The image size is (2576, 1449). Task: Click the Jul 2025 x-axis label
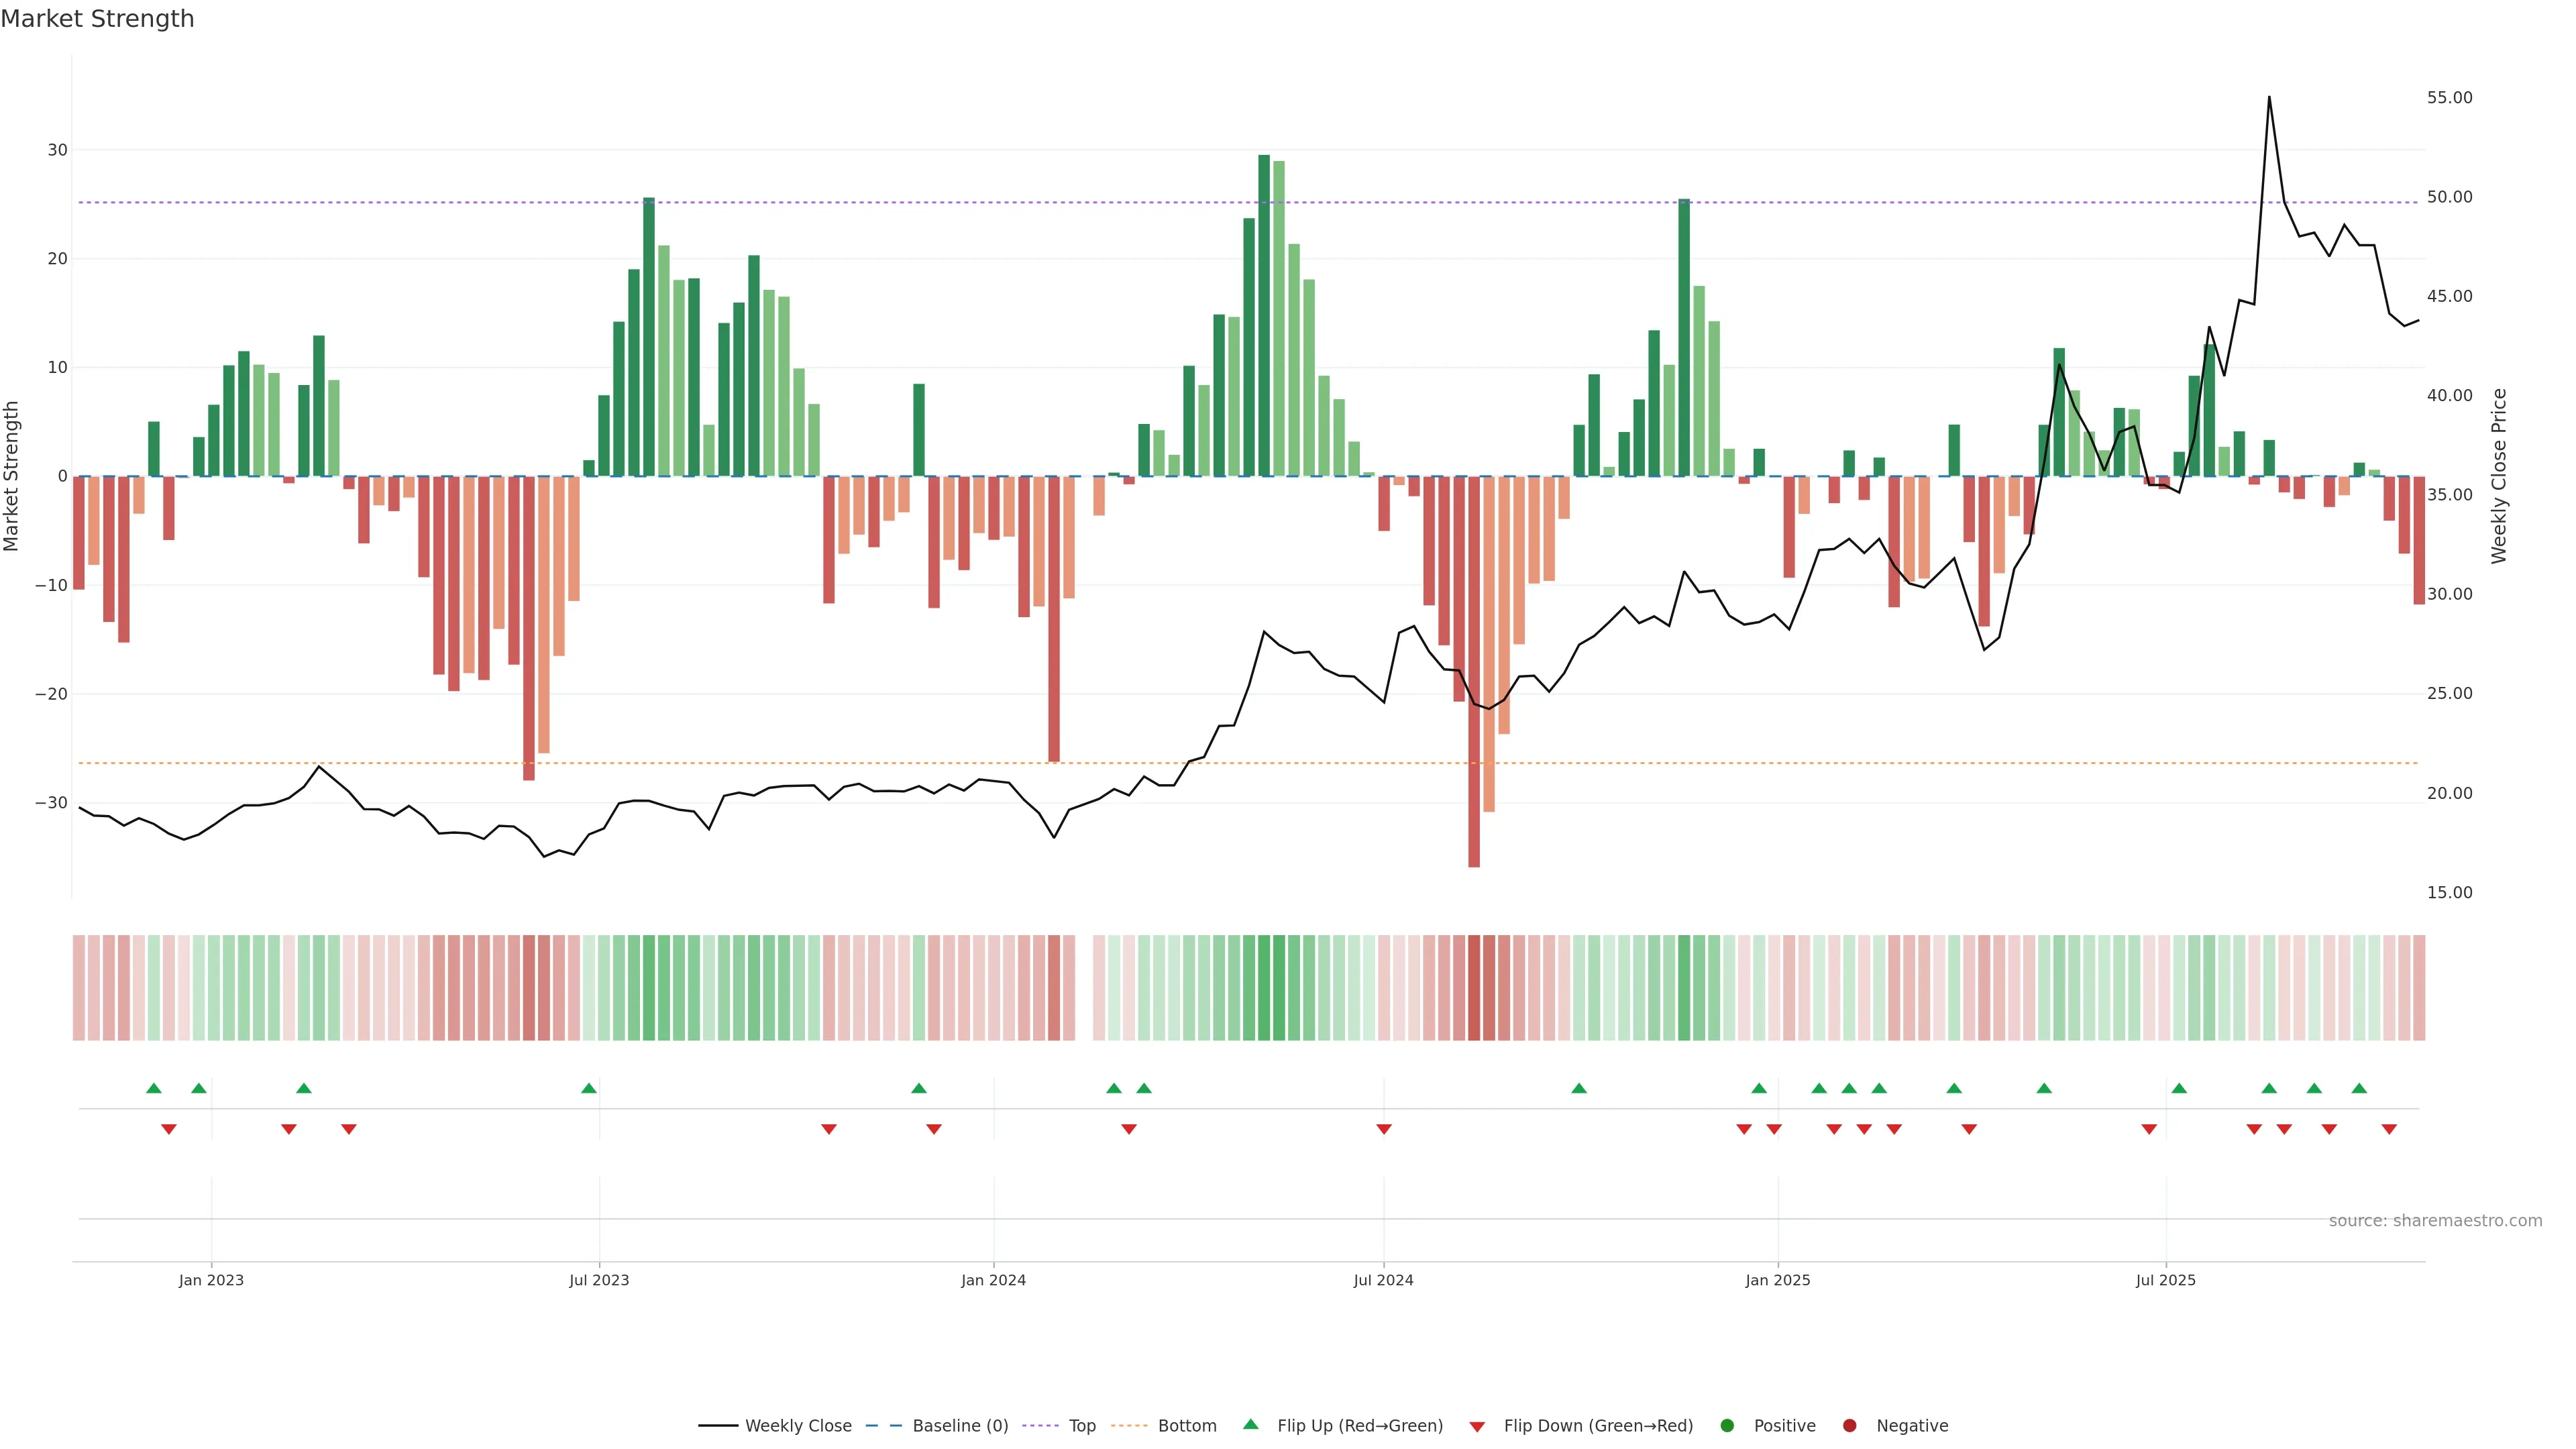pyautogui.click(x=2165, y=1280)
